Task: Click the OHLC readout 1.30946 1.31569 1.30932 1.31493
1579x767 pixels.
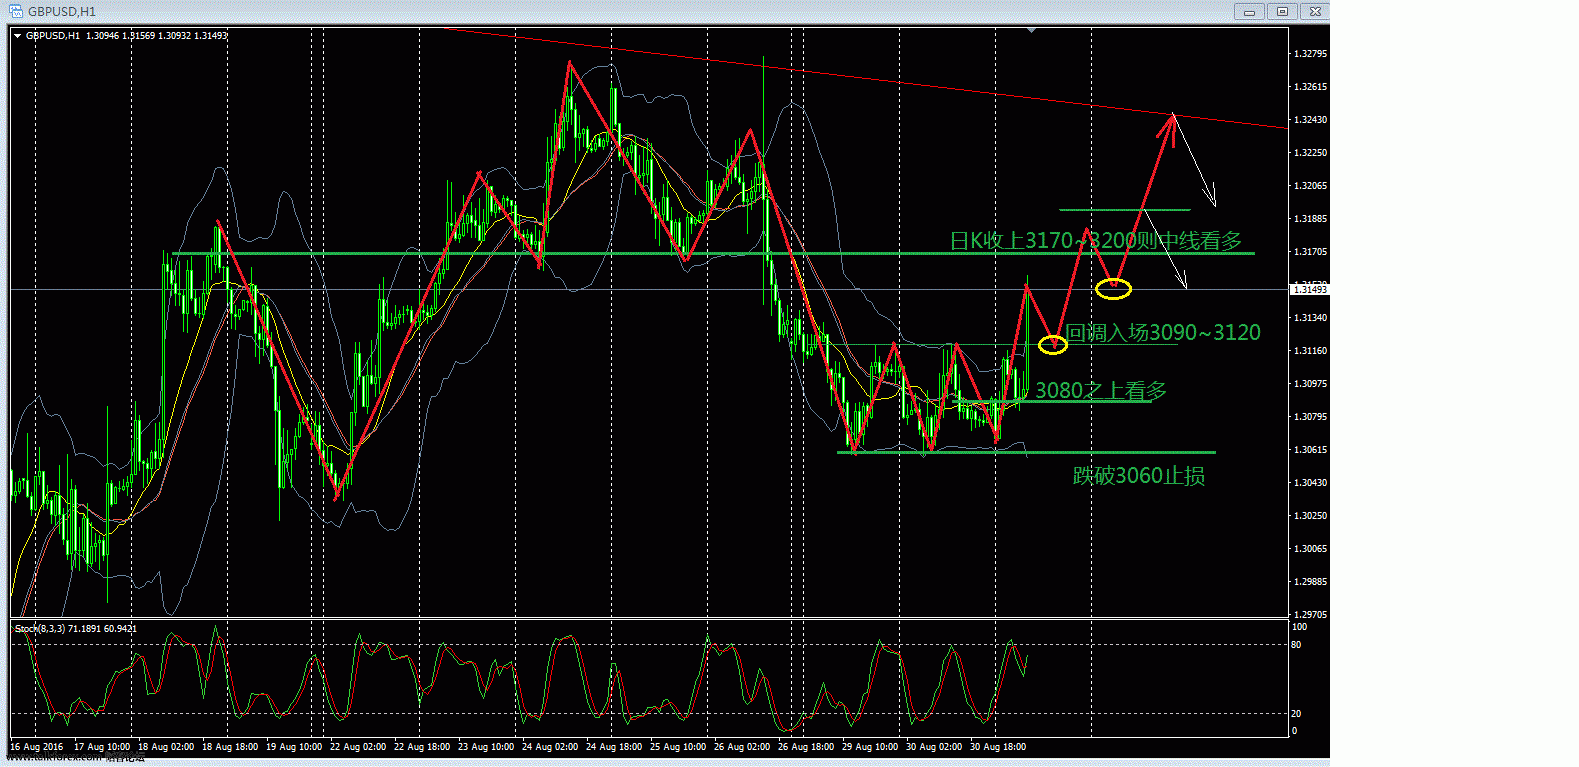Action: pyautogui.click(x=157, y=36)
